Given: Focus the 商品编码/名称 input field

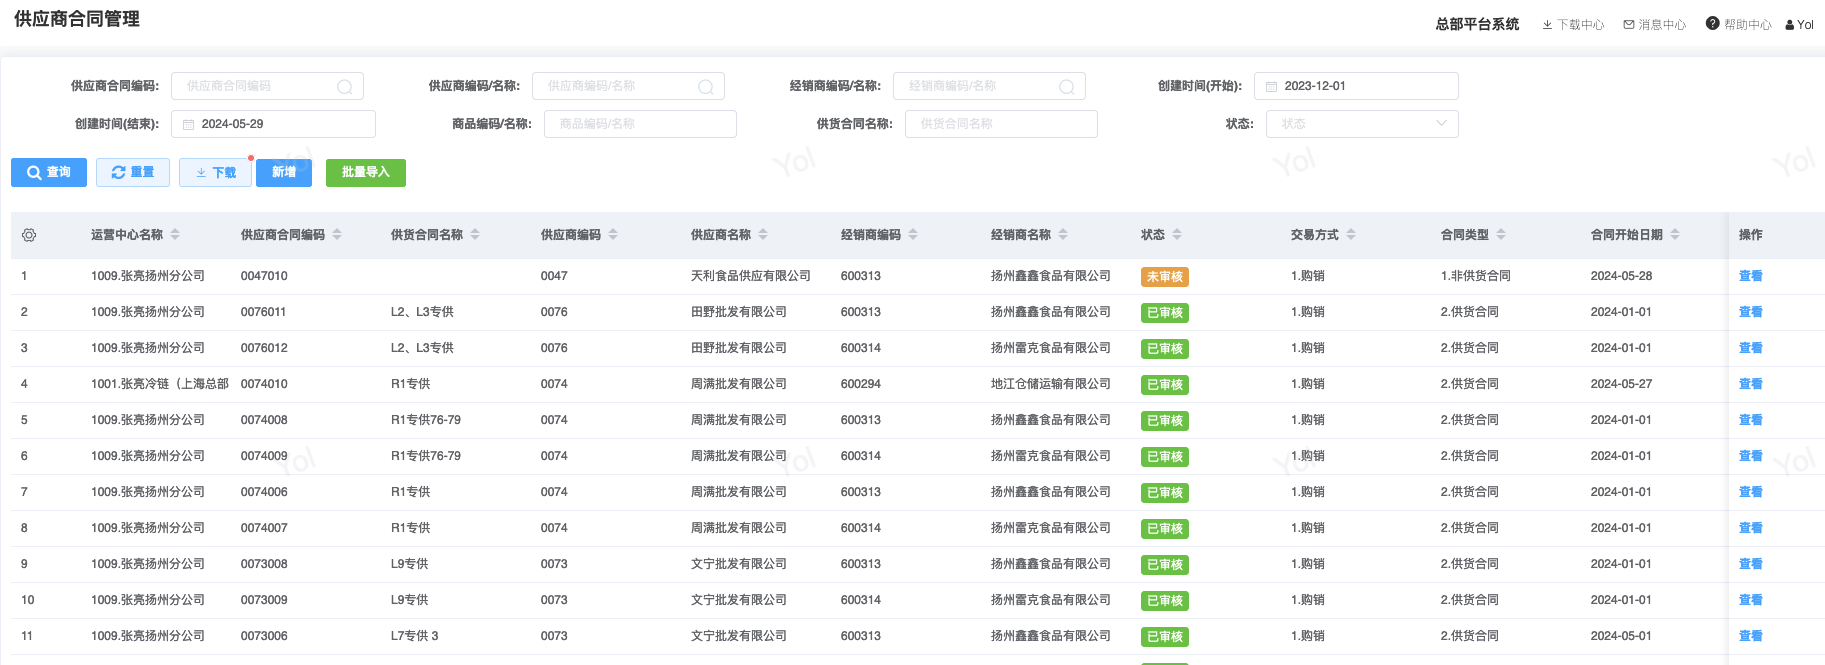Looking at the screenshot, I should click(x=640, y=124).
